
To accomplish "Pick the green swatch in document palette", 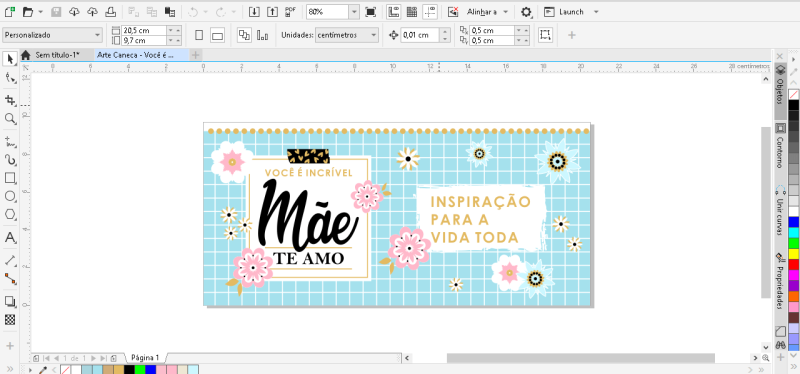I will click(140, 369).
